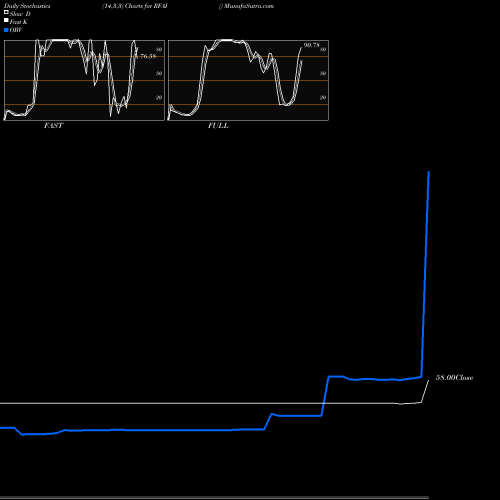Select the OBV legend label
This screenshot has width=500, height=500.
[16, 30]
